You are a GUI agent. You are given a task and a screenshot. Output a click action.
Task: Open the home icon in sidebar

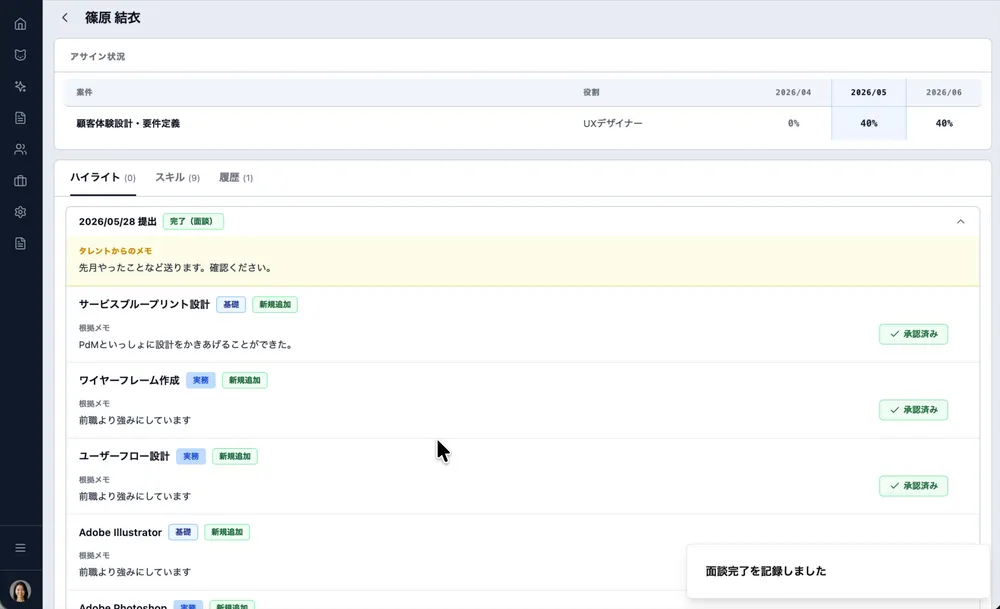point(20,24)
